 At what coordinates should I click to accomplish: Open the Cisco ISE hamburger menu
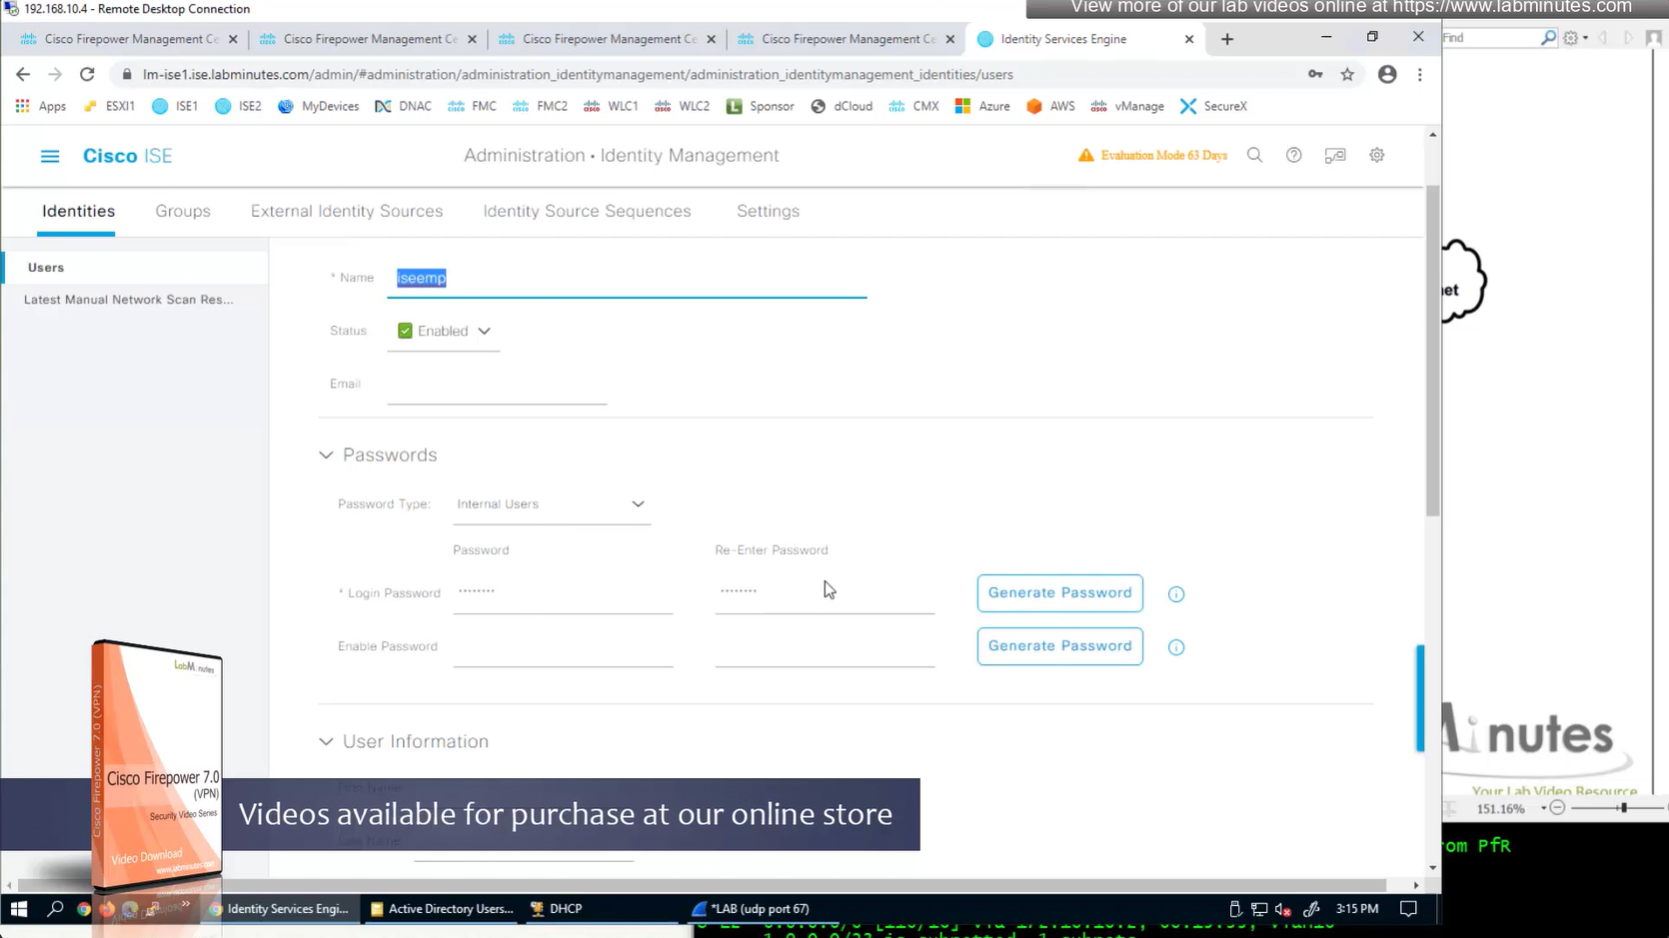click(x=49, y=156)
